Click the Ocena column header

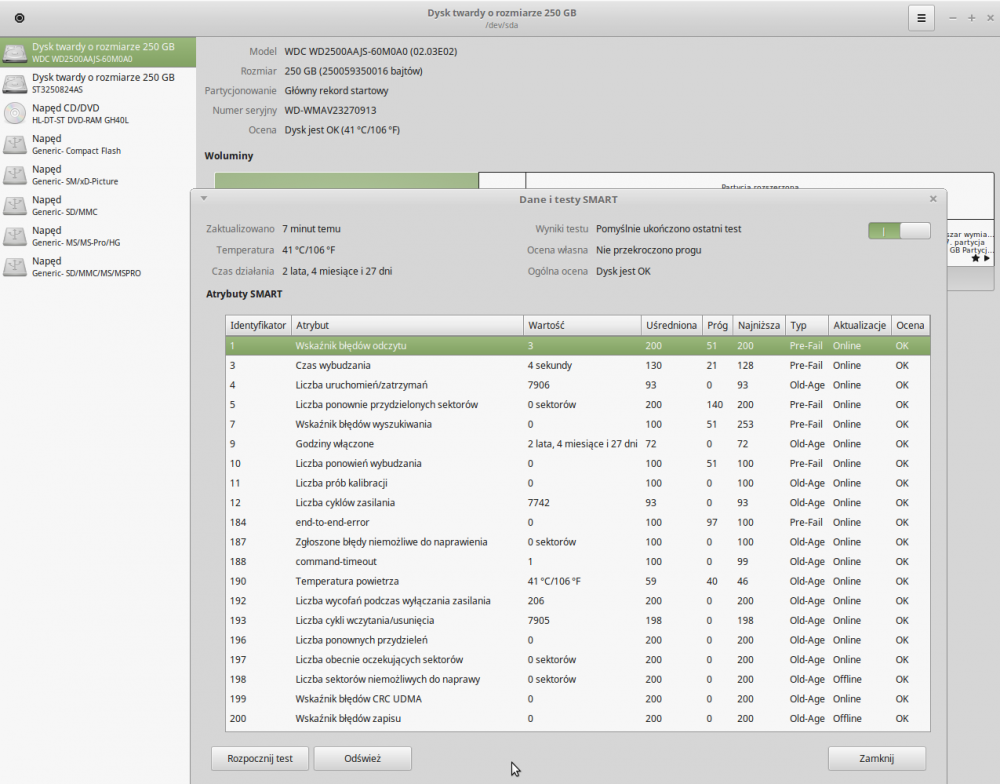[x=909, y=325]
